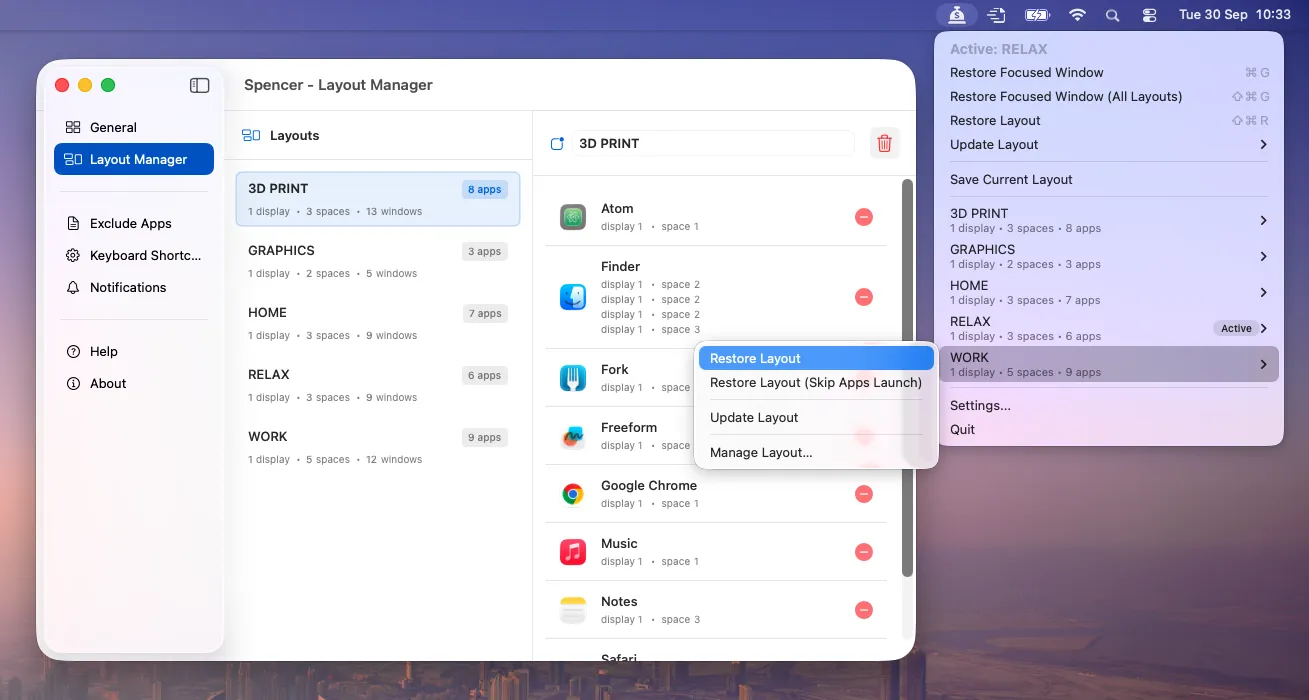Click the Google Chrome app icon
Screen dimensions: 1309x700
pos(573,494)
